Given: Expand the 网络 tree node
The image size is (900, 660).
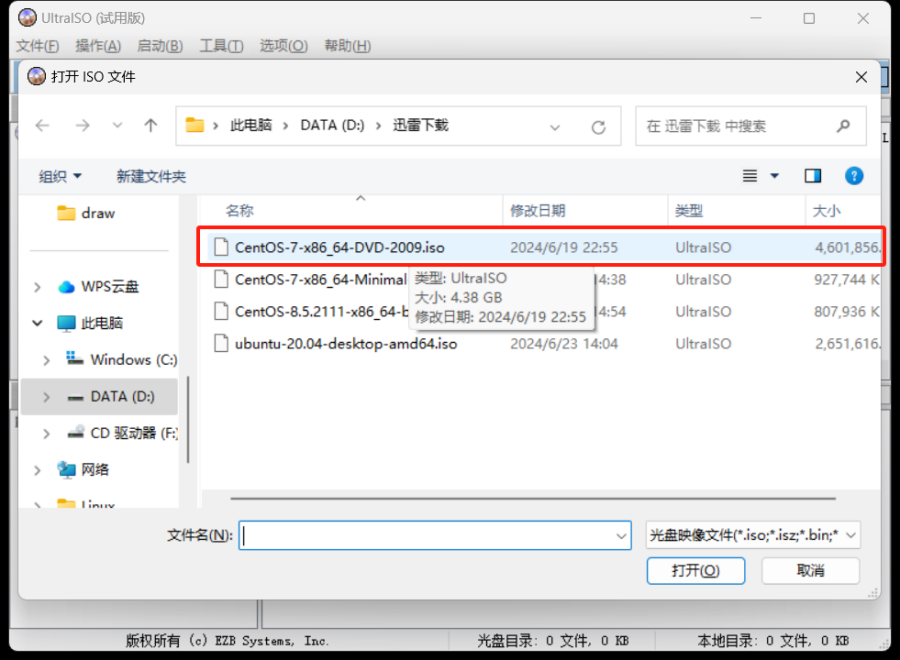Looking at the screenshot, I should [x=37, y=470].
